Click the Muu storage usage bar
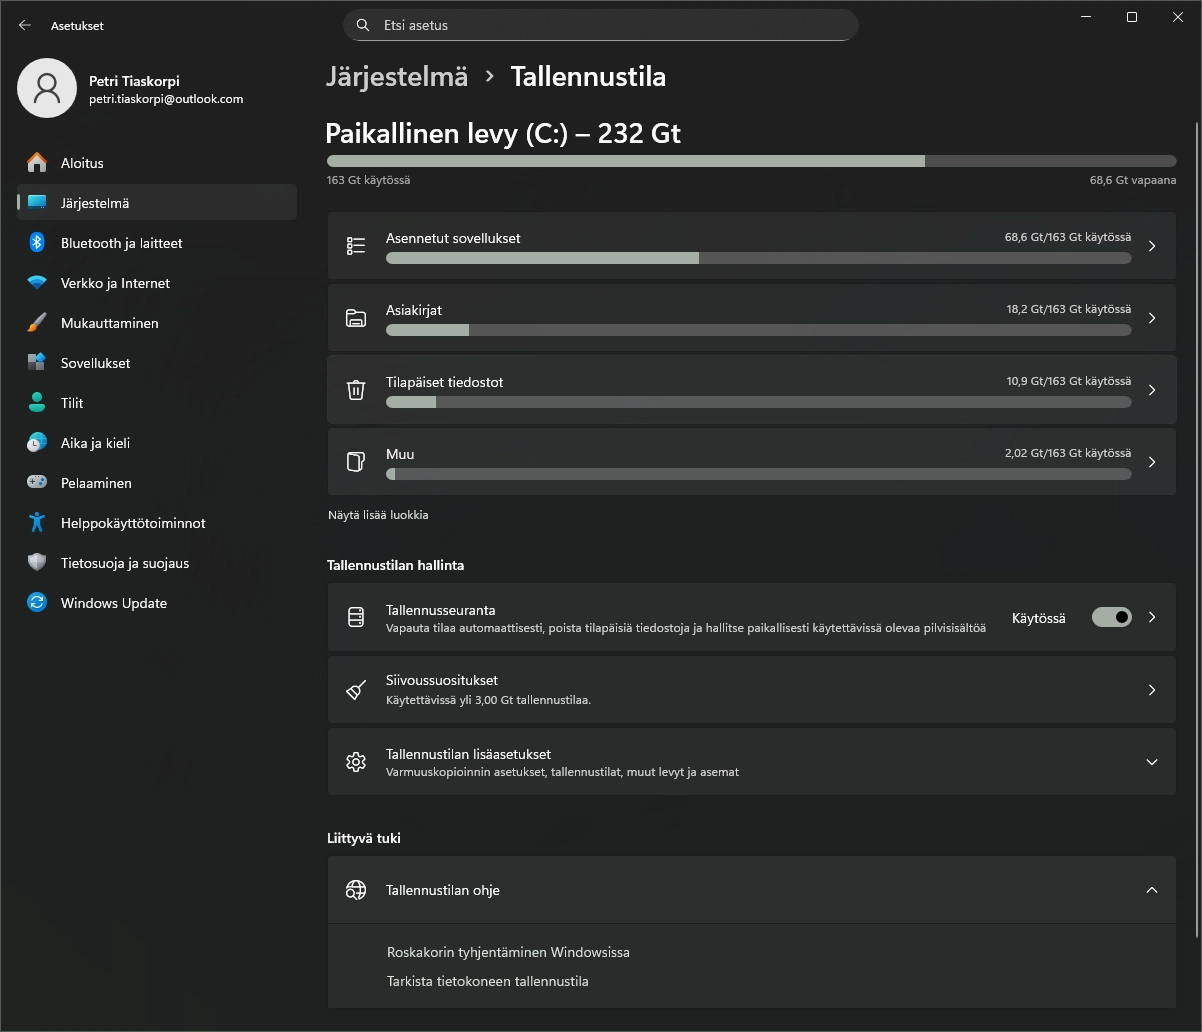This screenshot has width=1202, height=1032. [x=758, y=474]
